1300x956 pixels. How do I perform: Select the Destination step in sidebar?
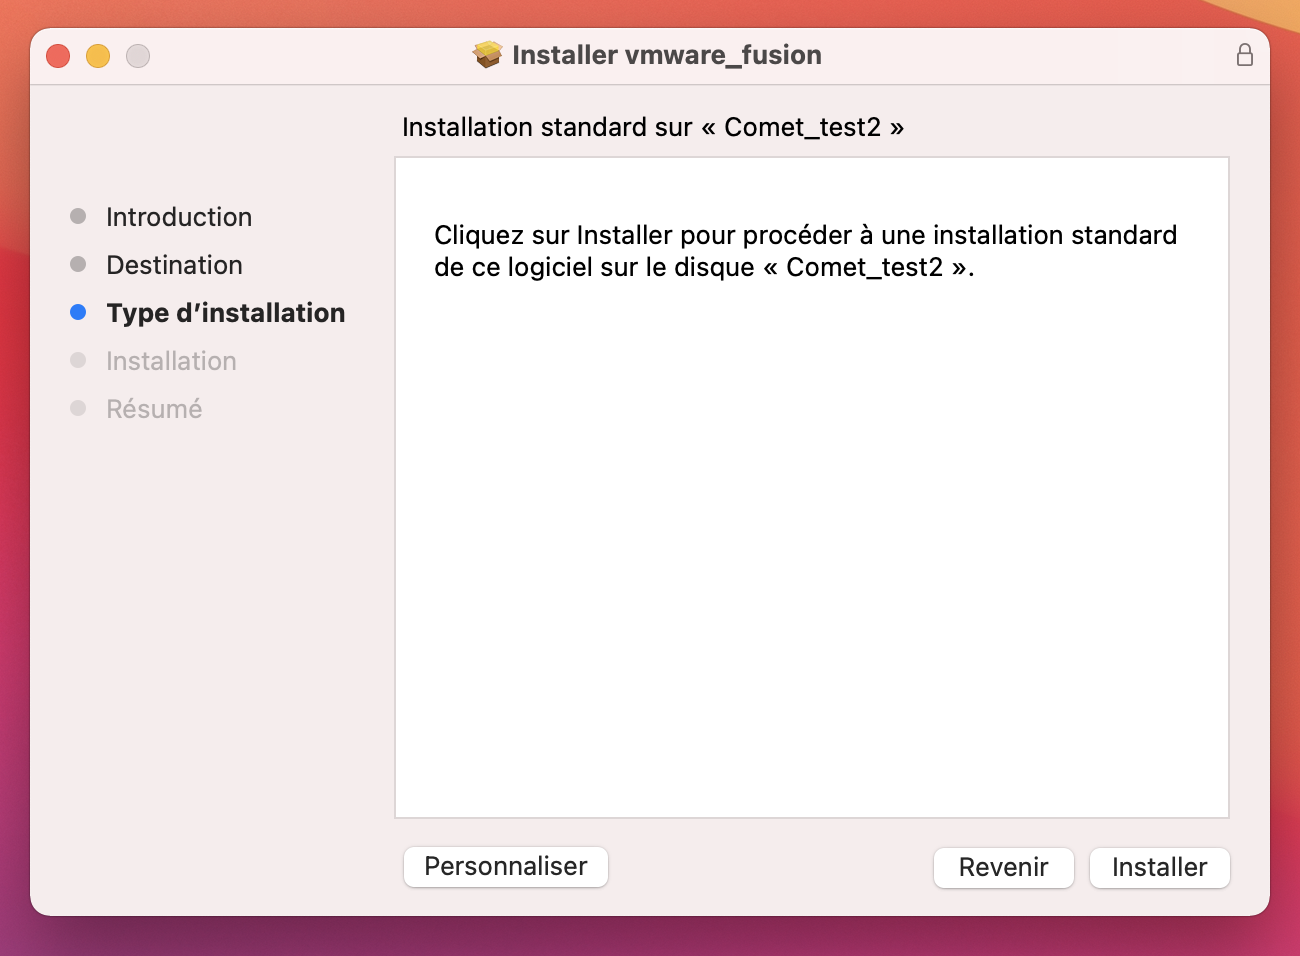coord(175,265)
